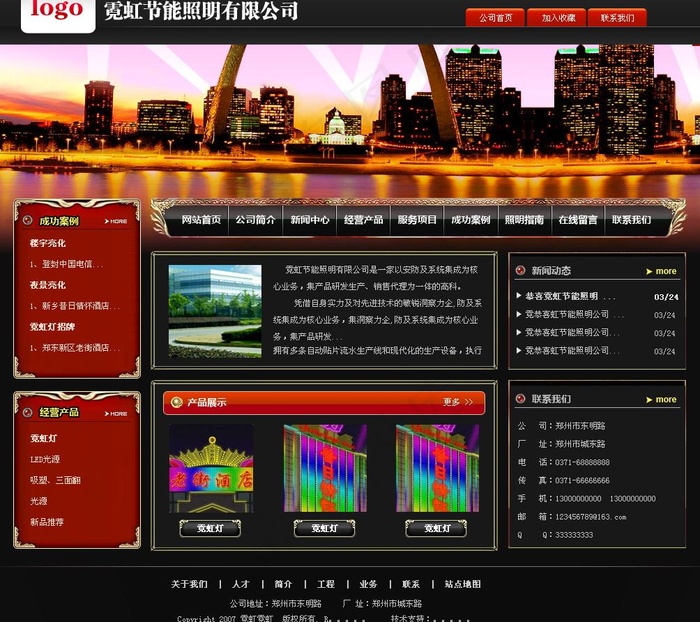Select 夜景亮化 category heading
Image resolution: width=700 pixels, height=622 pixels.
coord(48,285)
